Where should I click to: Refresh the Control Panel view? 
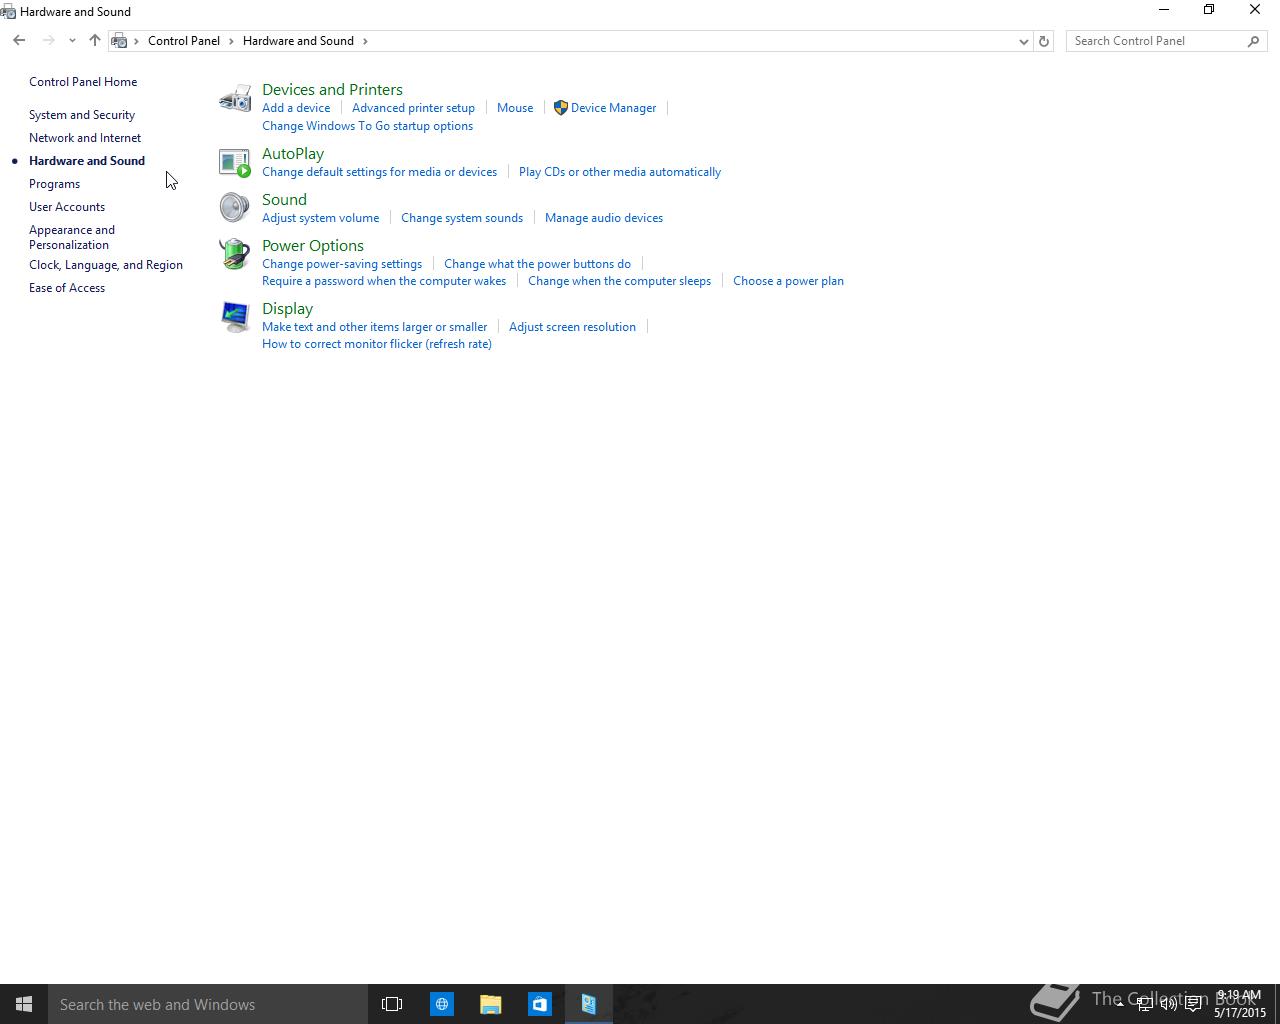click(1044, 41)
